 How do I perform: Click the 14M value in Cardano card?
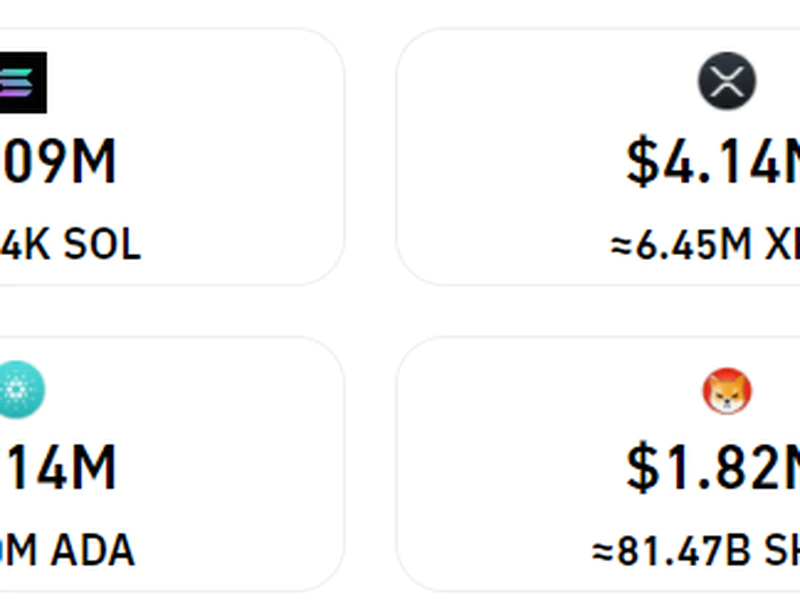[x=58, y=468]
